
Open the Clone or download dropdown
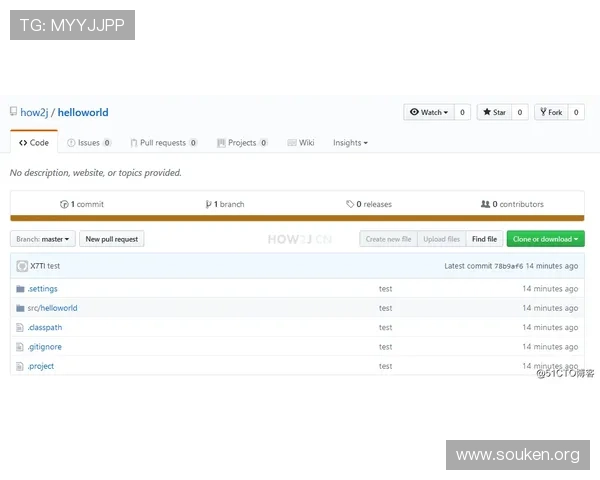545,239
